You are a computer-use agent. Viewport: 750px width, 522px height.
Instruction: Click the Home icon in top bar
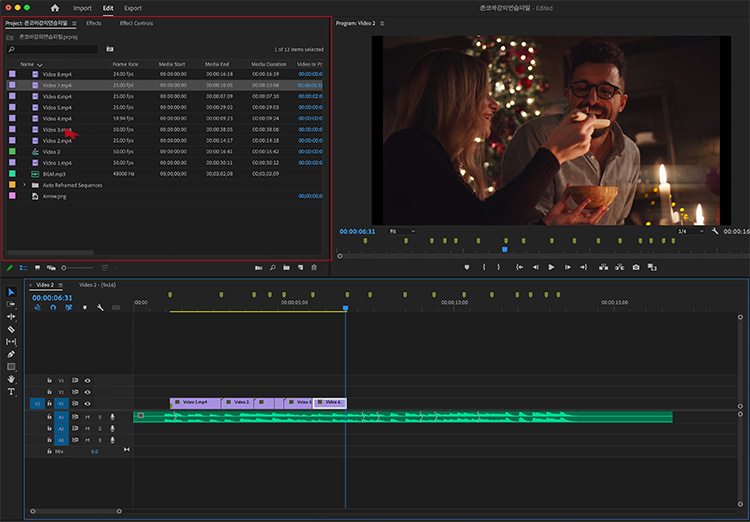[55, 8]
